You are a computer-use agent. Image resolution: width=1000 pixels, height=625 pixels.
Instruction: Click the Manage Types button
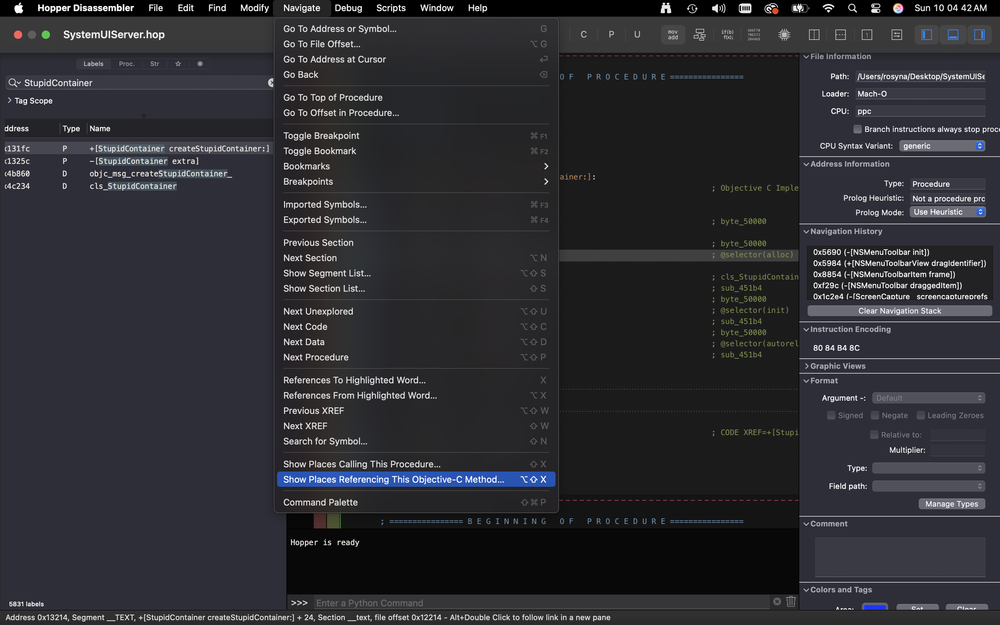952,504
